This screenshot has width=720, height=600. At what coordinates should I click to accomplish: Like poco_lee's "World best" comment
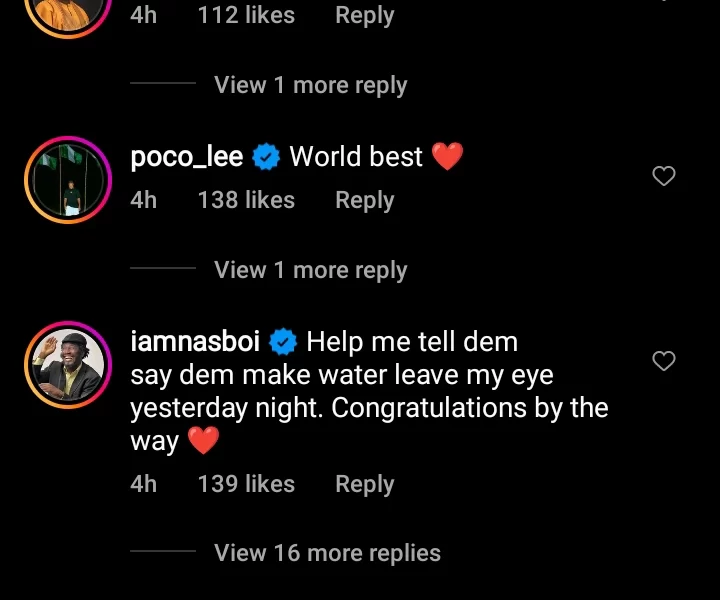664,177
